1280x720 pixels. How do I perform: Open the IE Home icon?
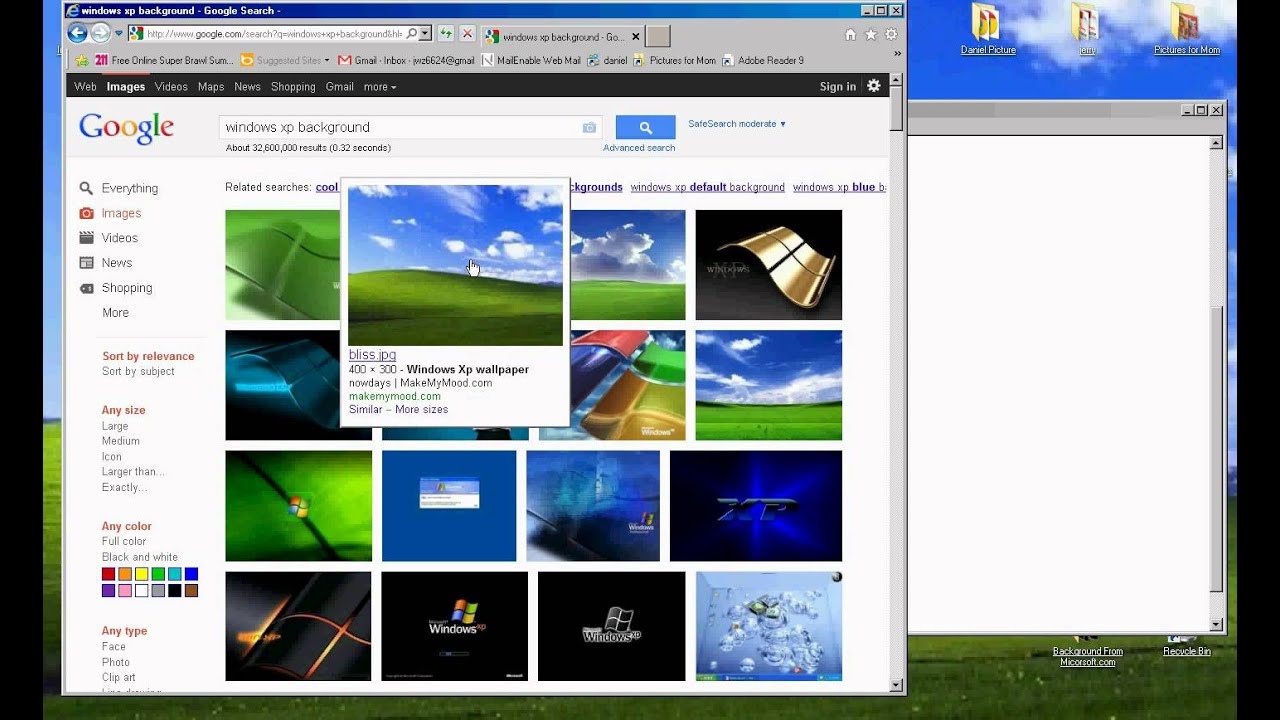click(850, 34)
